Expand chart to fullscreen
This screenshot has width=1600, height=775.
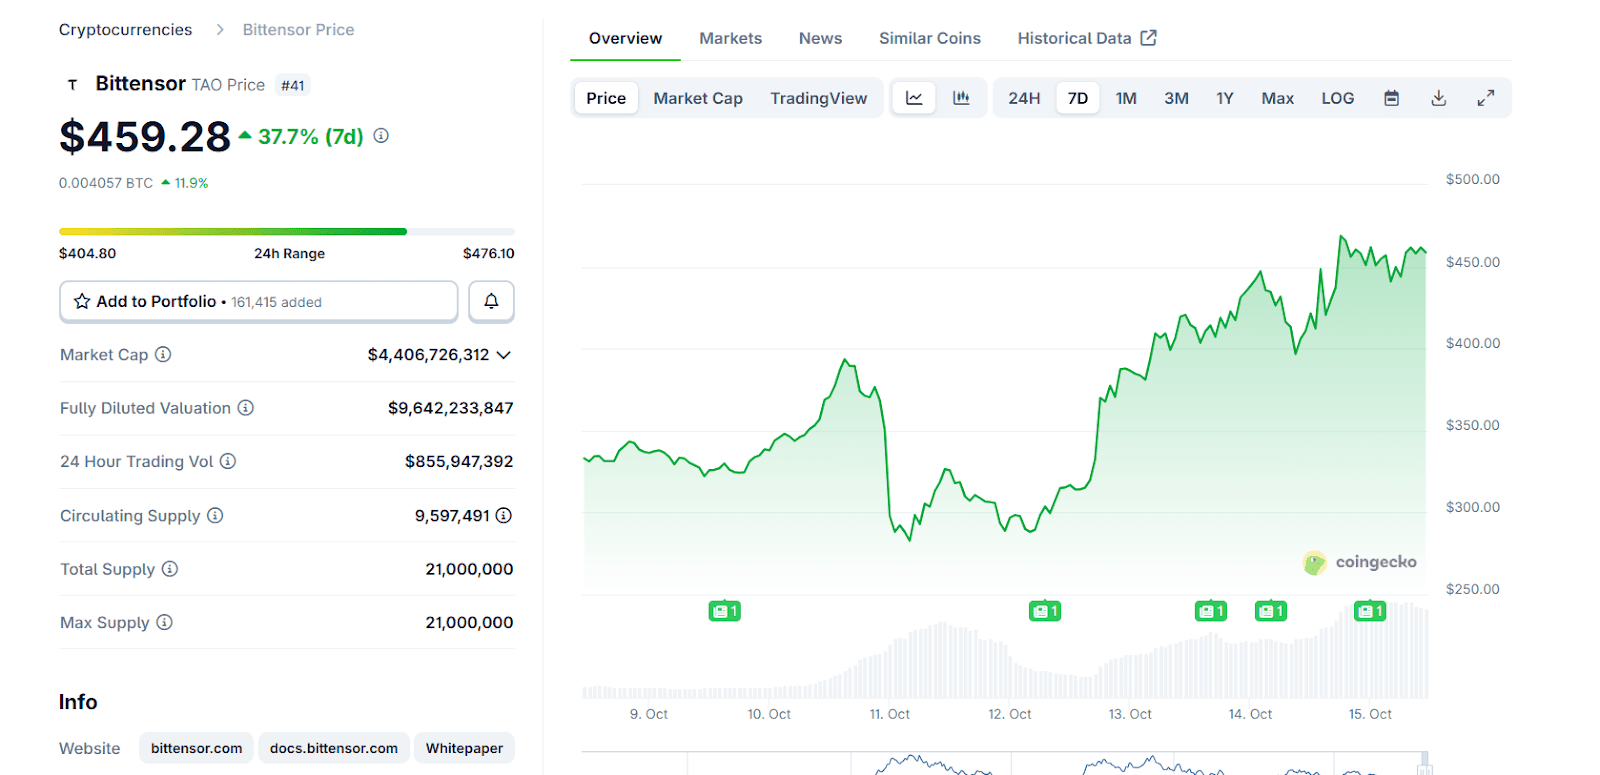1486,98
